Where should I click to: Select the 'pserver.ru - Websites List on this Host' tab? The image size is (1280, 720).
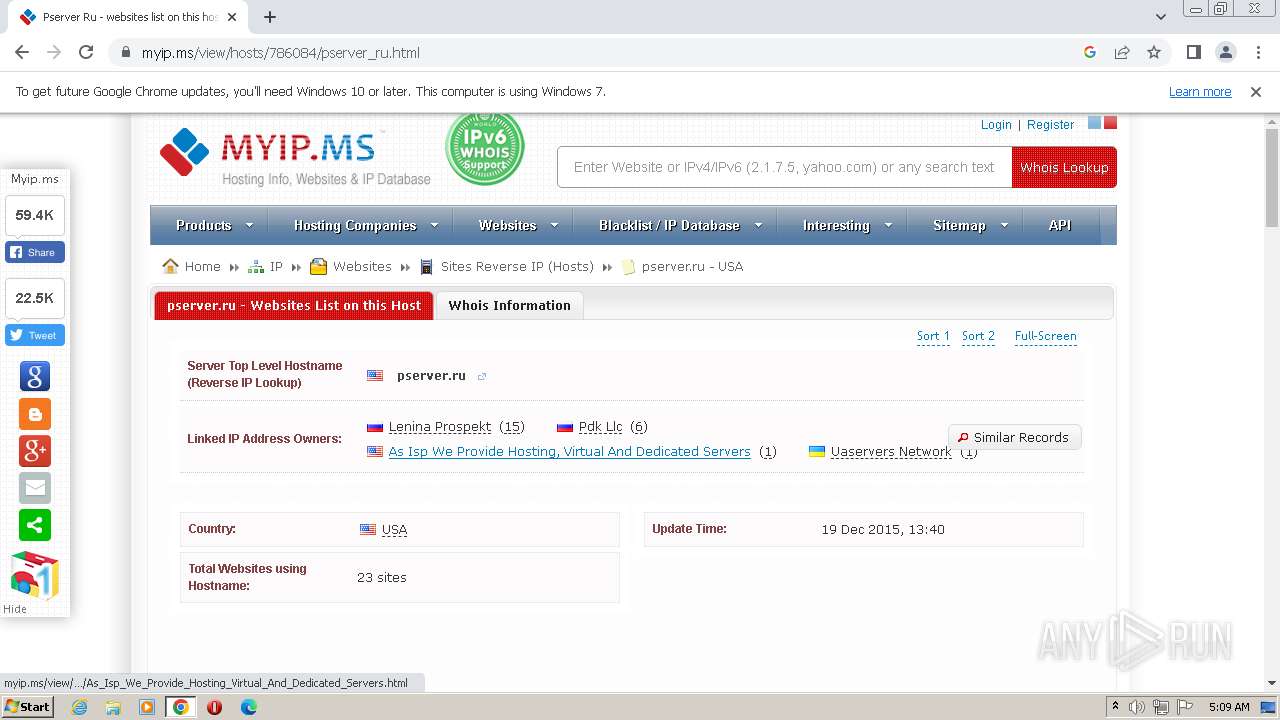click(x=294, y=305)
